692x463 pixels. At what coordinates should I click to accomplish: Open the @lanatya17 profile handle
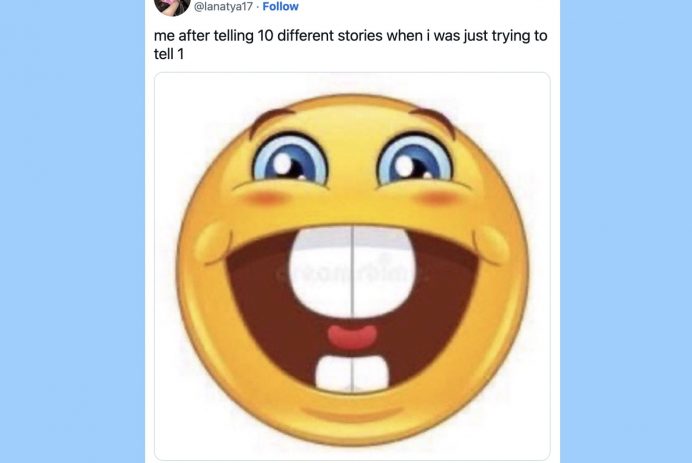tap(222, 6)
